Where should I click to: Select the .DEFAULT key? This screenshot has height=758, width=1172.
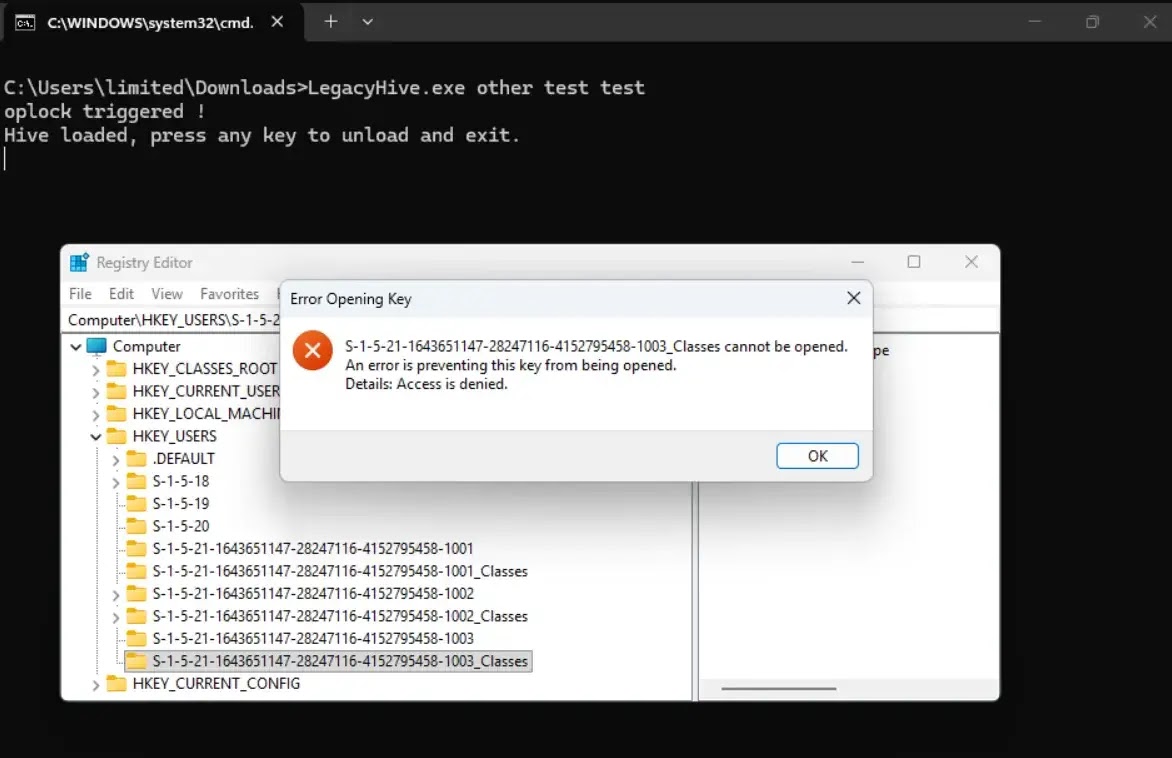183,458
